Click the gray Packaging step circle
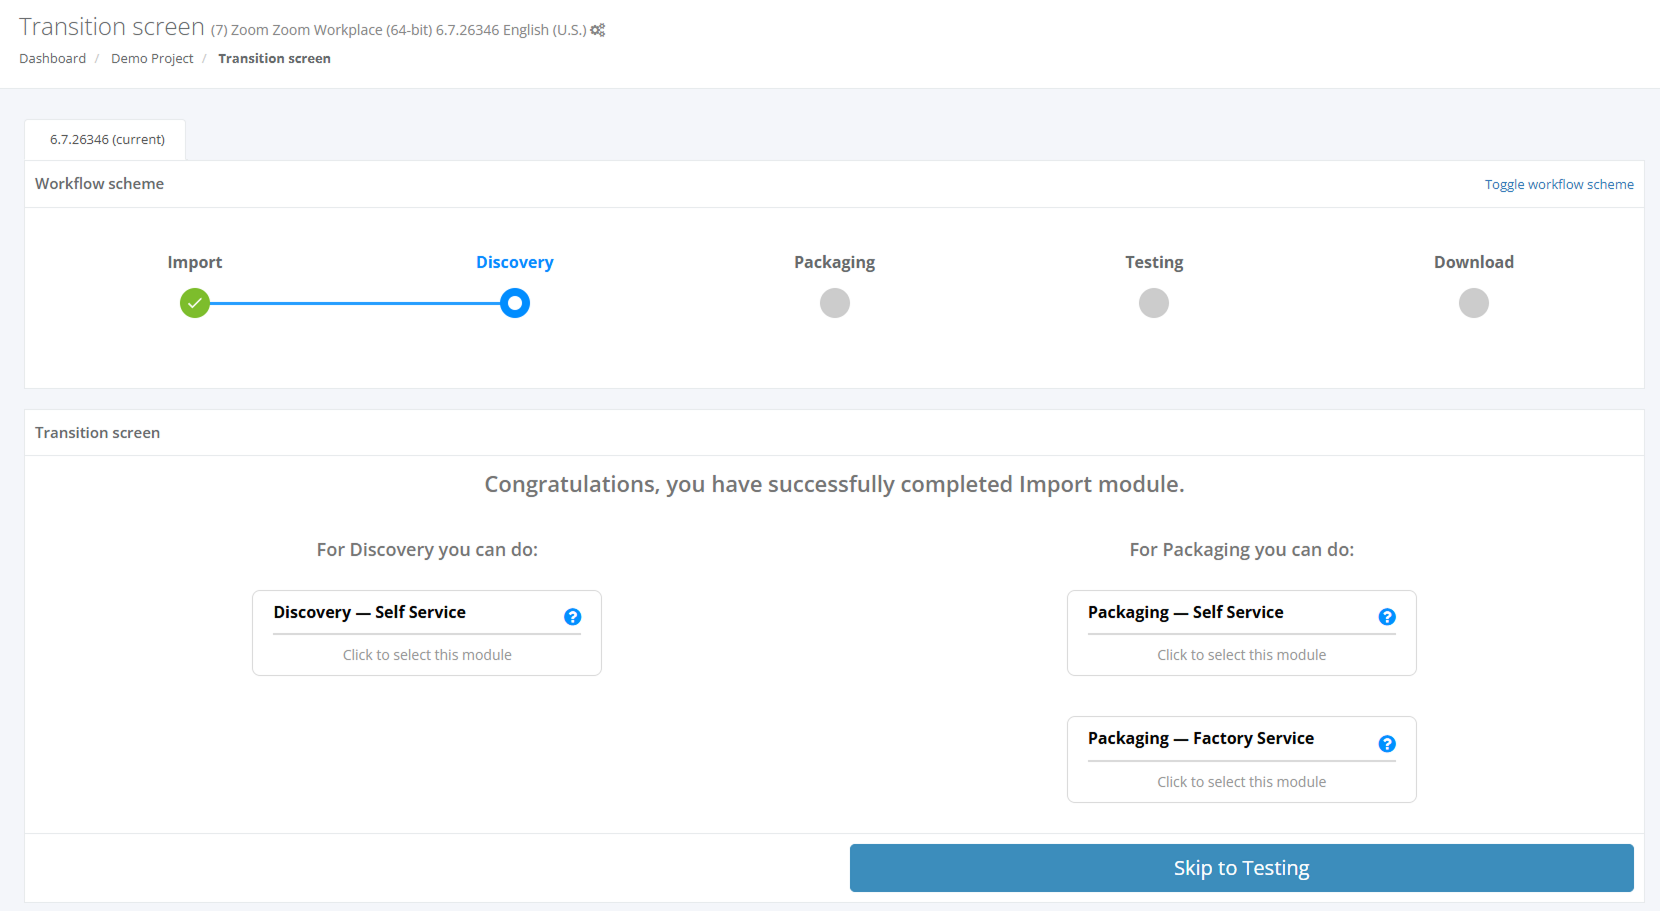 pos(835,303)
